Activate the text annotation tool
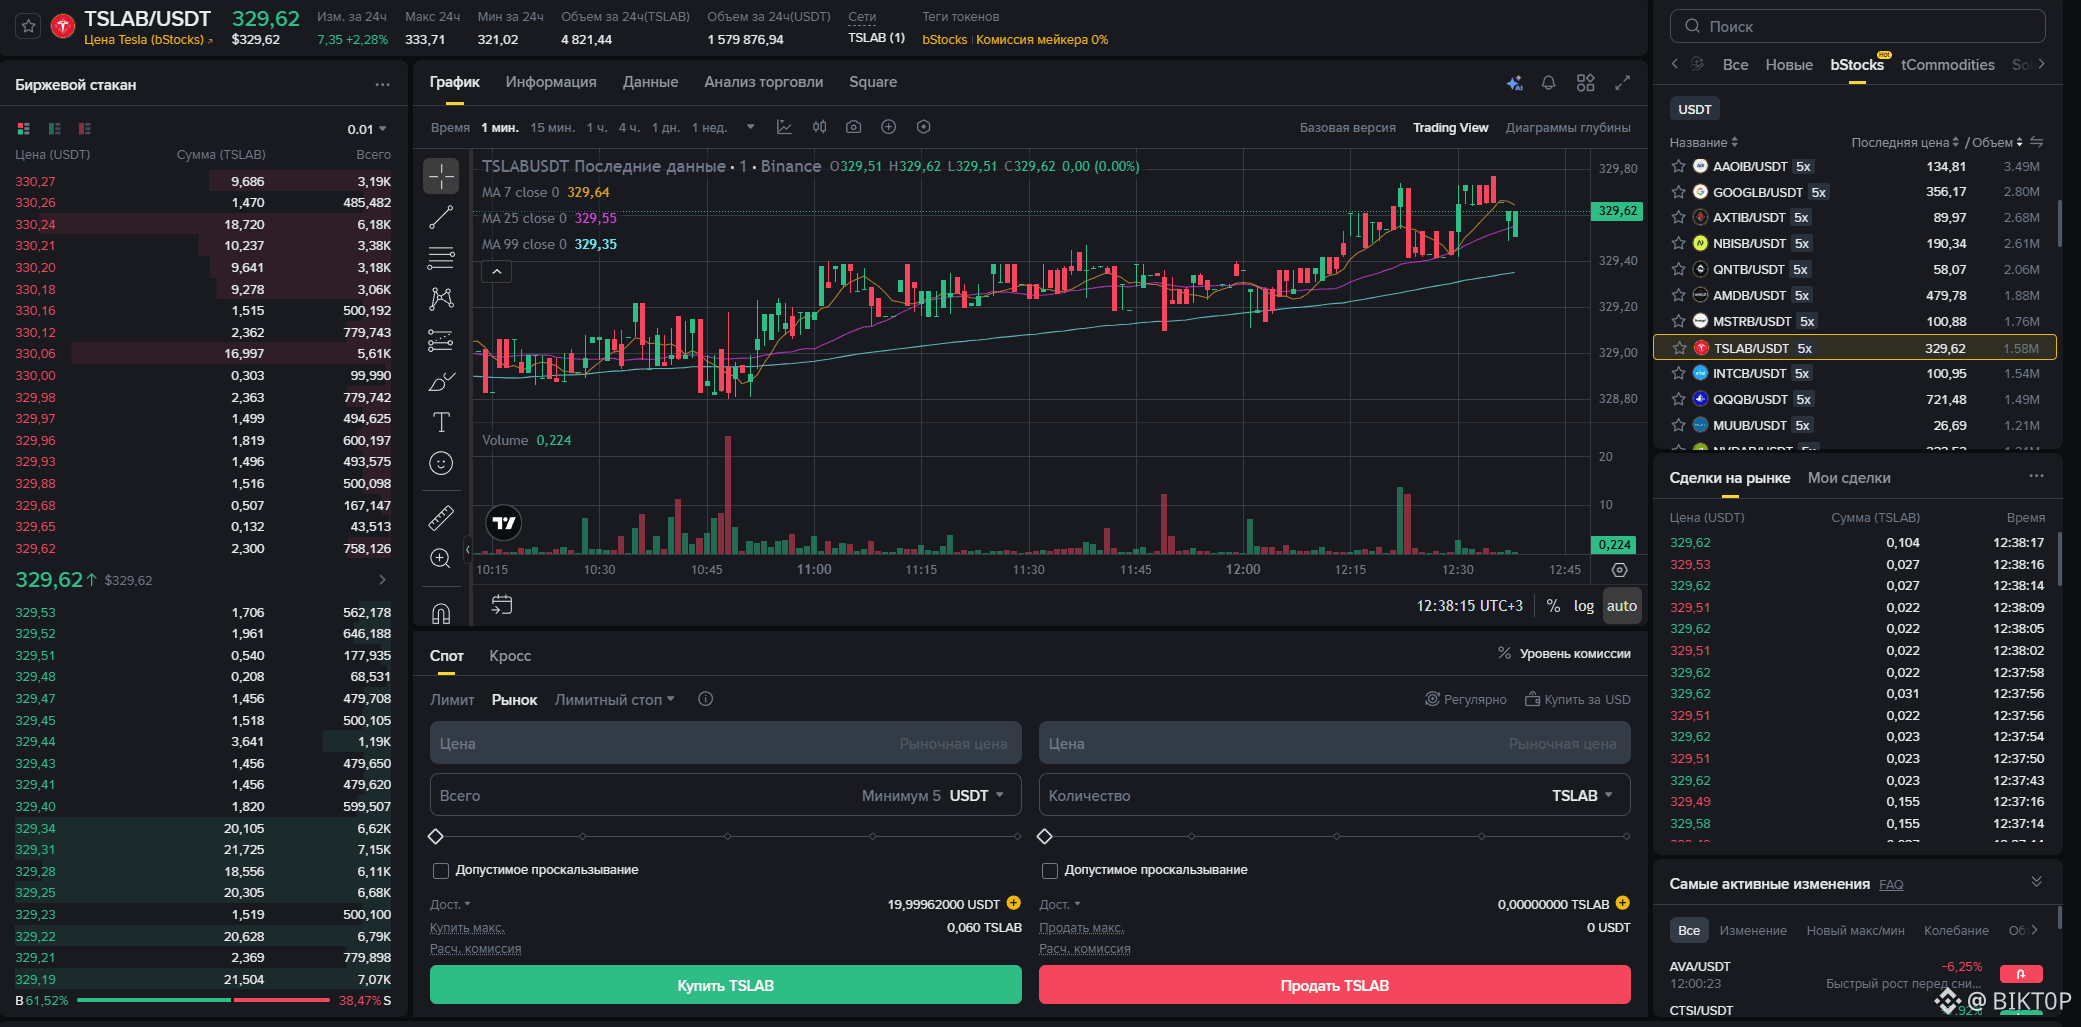Image resolution: width=2081 pixels, height=1027 pixels. (x=441, y=422)
